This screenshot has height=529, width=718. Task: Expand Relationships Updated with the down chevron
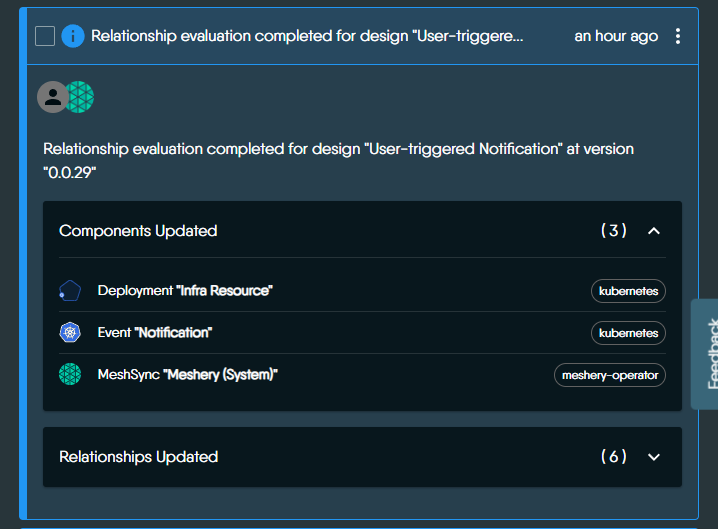click(654, 457)
